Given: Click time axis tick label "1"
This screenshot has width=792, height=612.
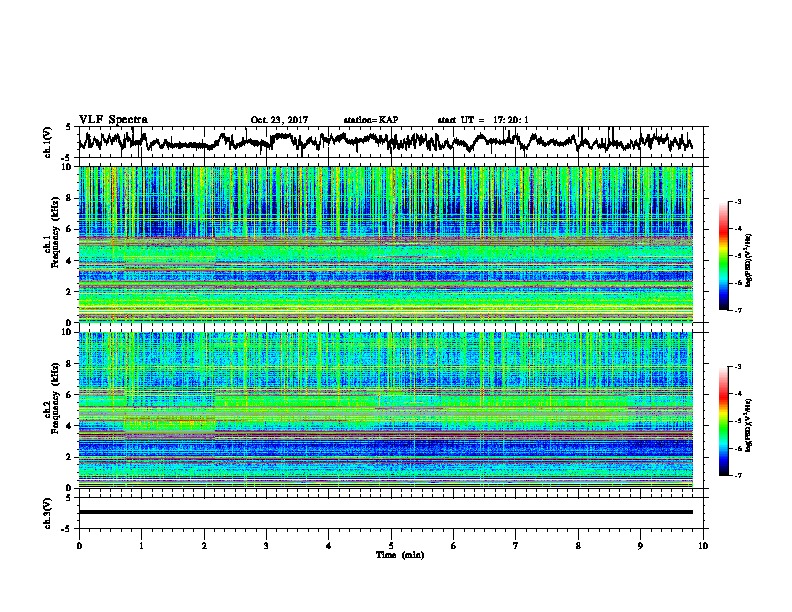Looking at the screenshot, I should 141,546.
